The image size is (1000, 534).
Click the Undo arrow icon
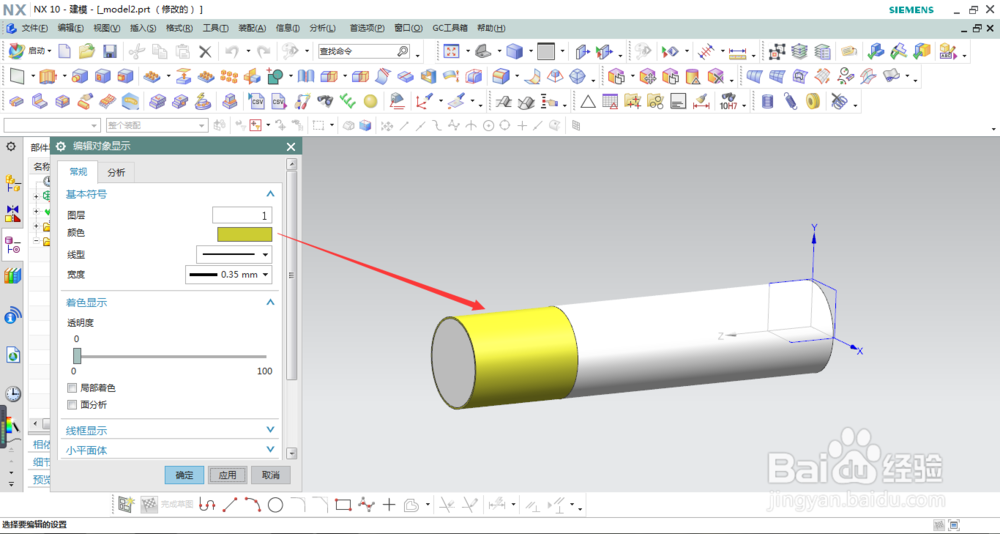point(232,52)
